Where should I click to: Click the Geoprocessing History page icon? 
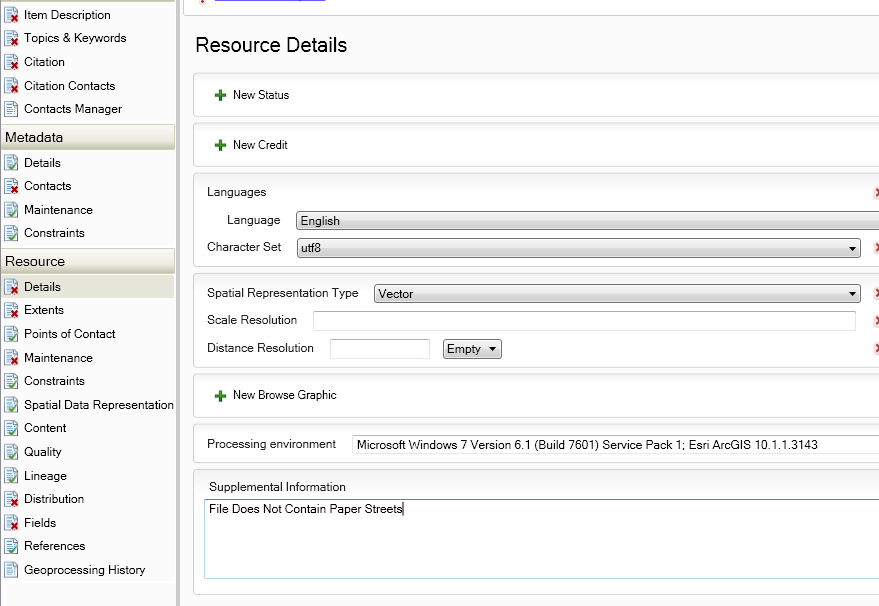point(11,570)
